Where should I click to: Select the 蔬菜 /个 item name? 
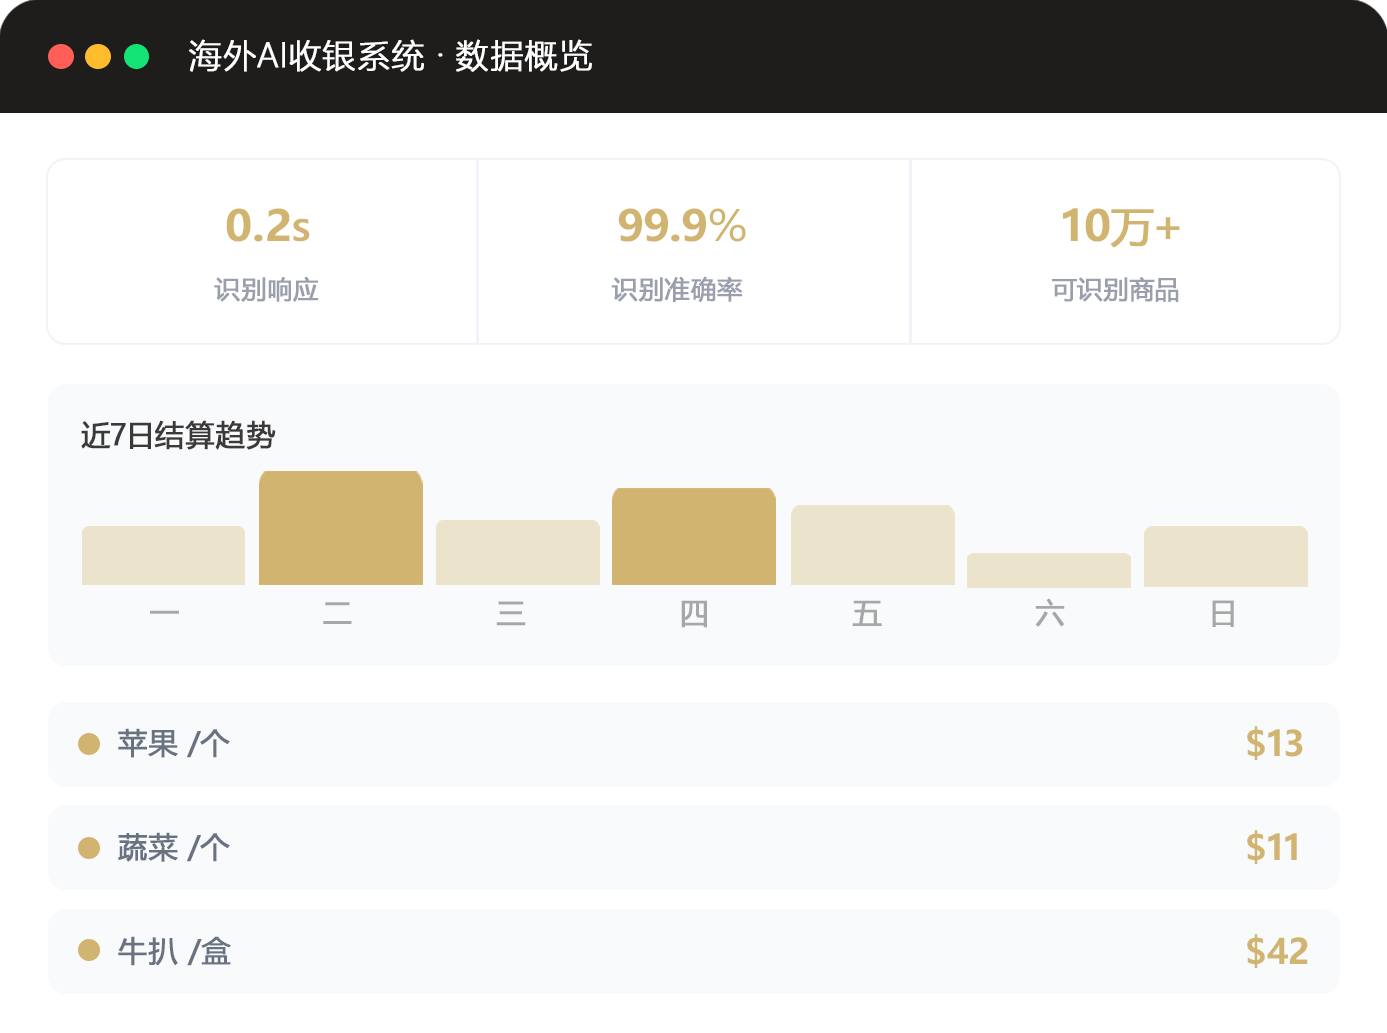coord(174,848)
